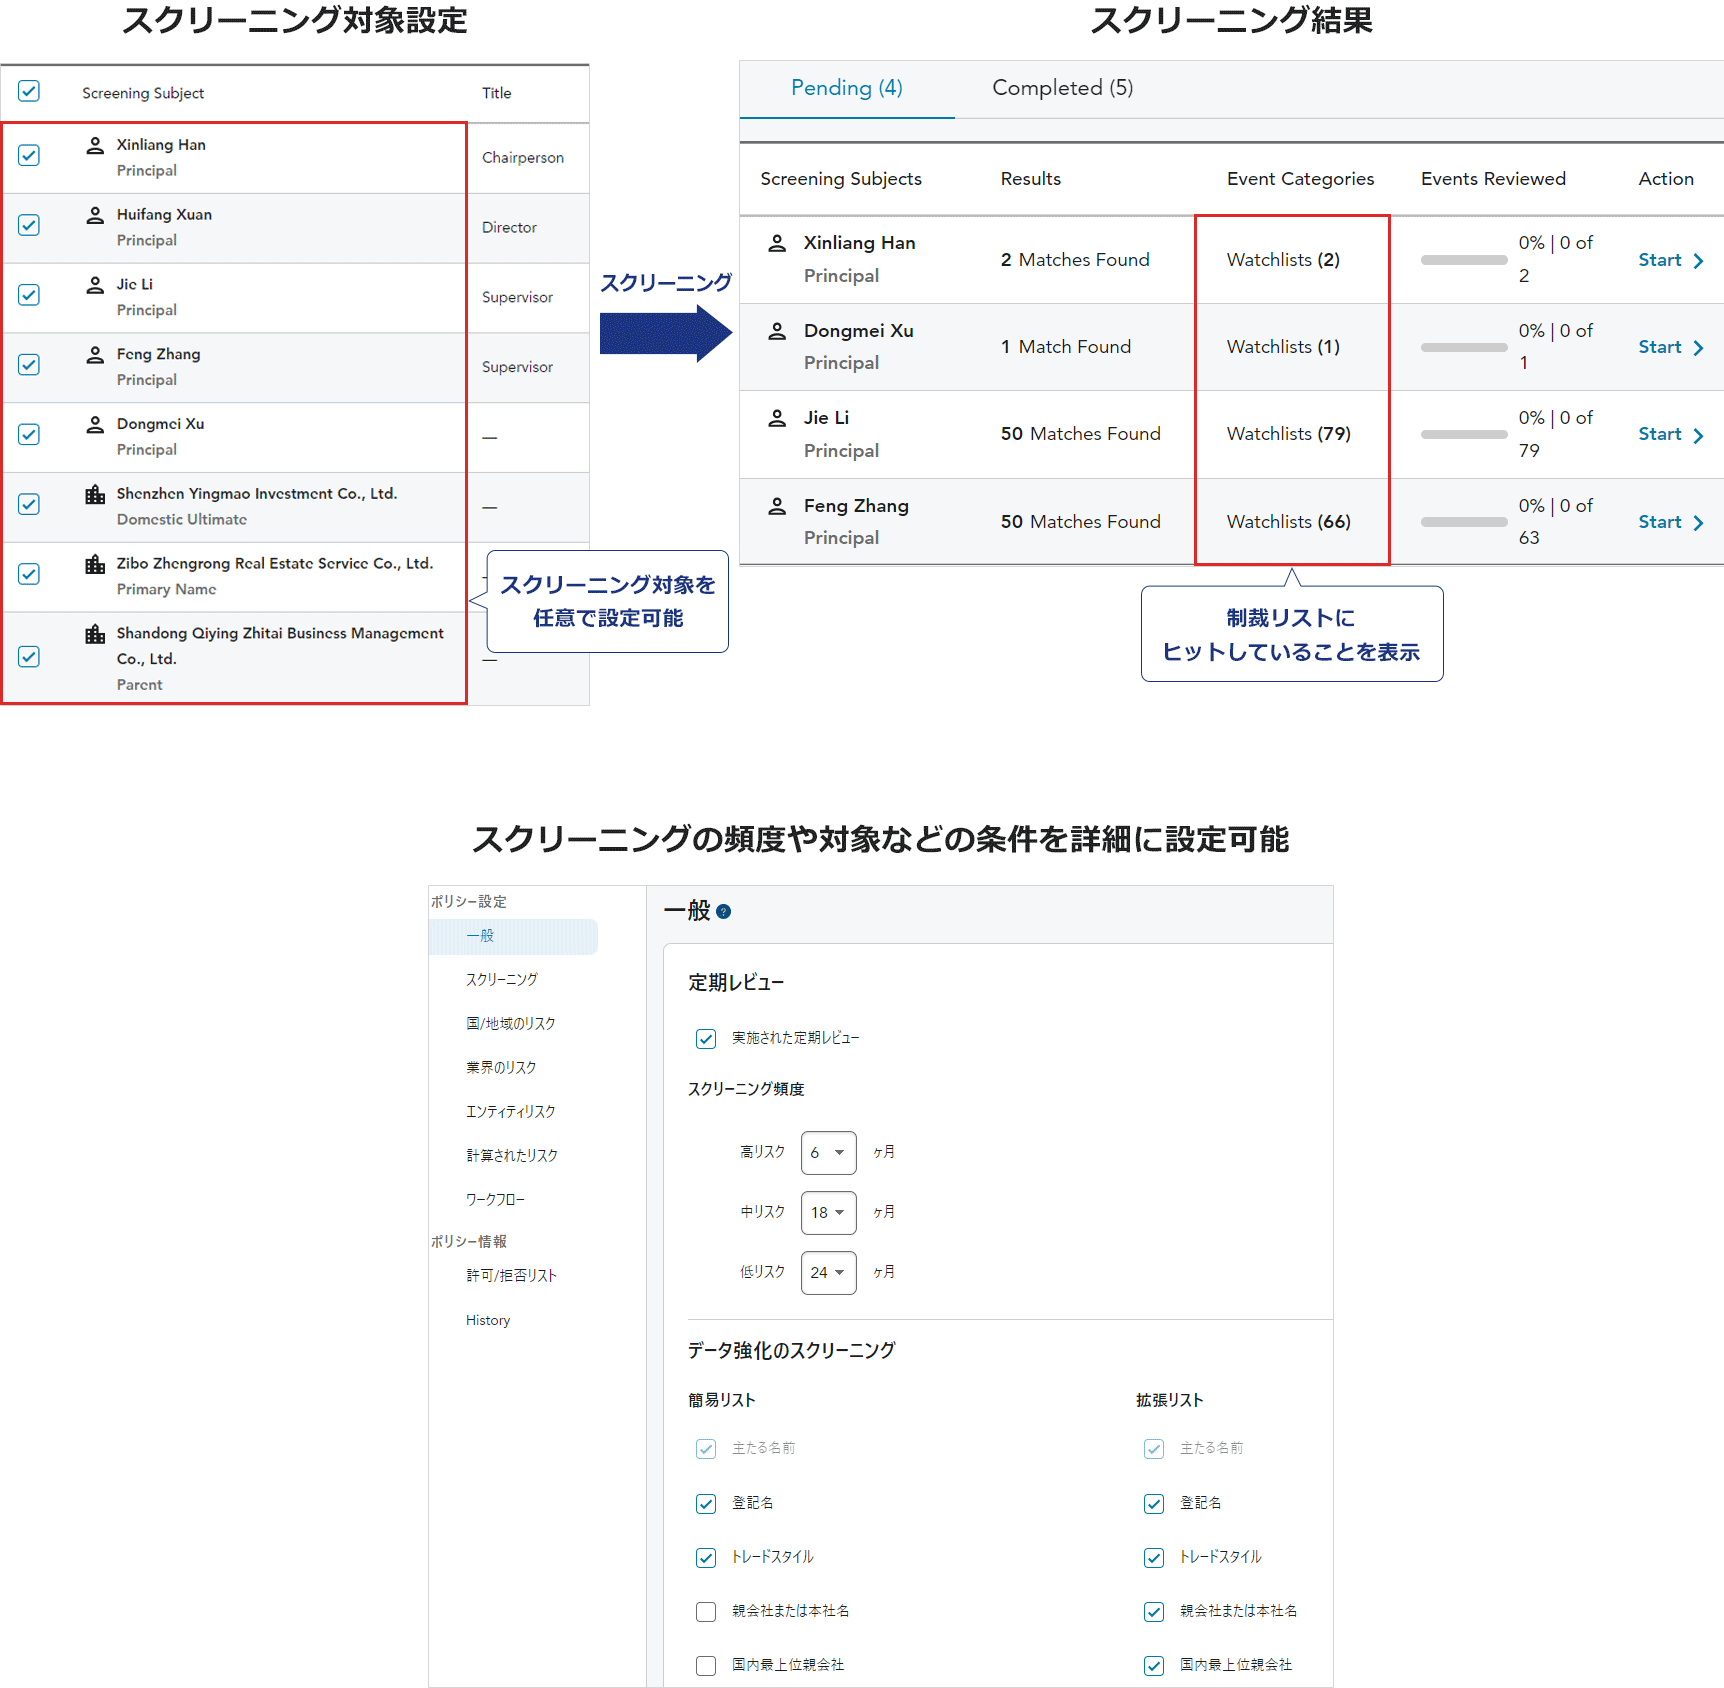
Task: Click the Screening Subject column header
Action: [143, 93]
